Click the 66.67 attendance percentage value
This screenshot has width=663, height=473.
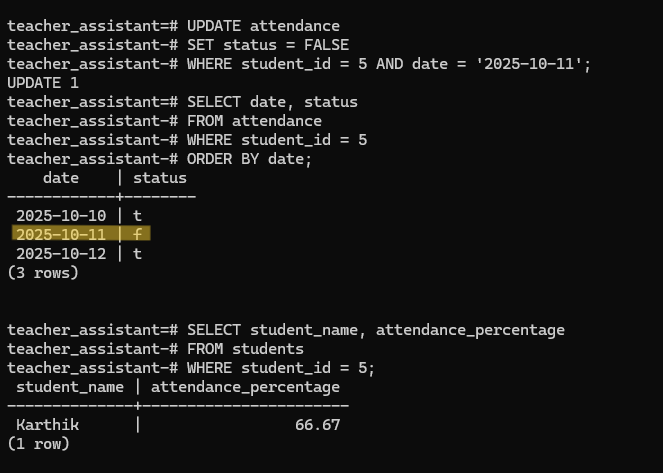pyautogui.click(x=317, y=425)
